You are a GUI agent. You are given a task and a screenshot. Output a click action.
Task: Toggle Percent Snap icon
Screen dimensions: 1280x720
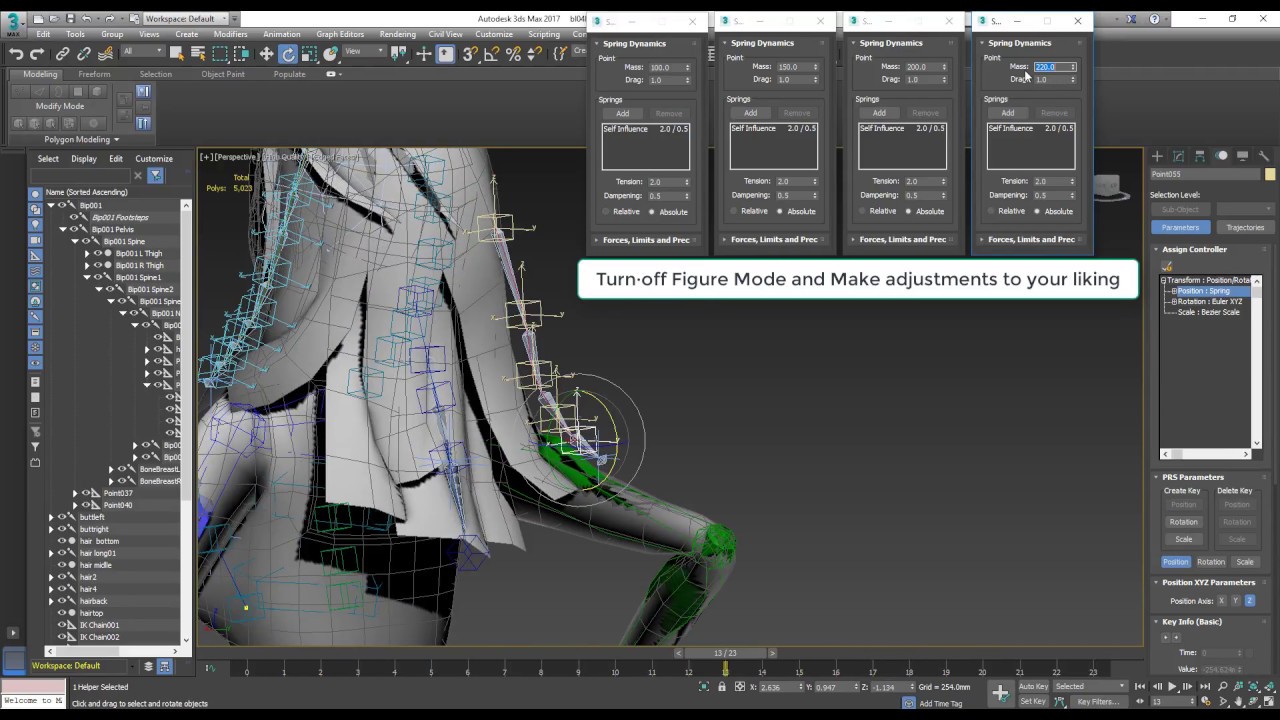[514, 54]
